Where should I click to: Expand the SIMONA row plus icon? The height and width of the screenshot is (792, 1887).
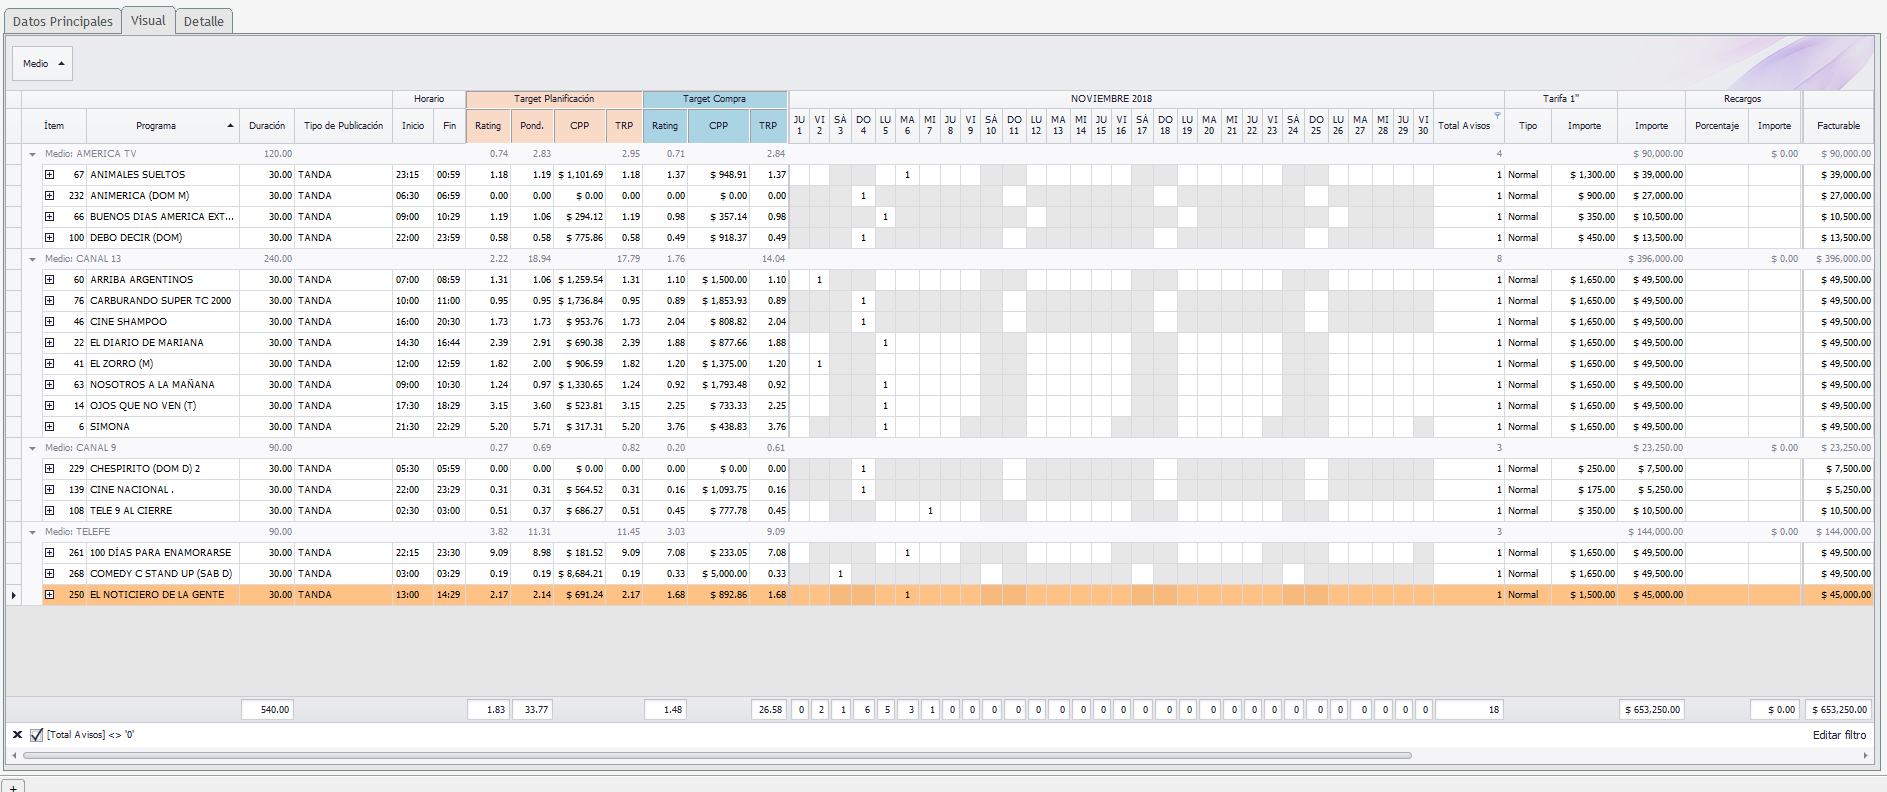point(49,427)
